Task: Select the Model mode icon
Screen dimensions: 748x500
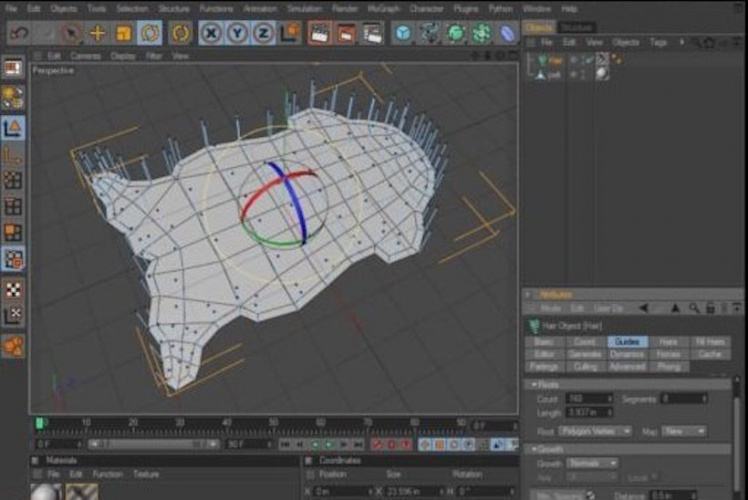Action: [13, 127]
